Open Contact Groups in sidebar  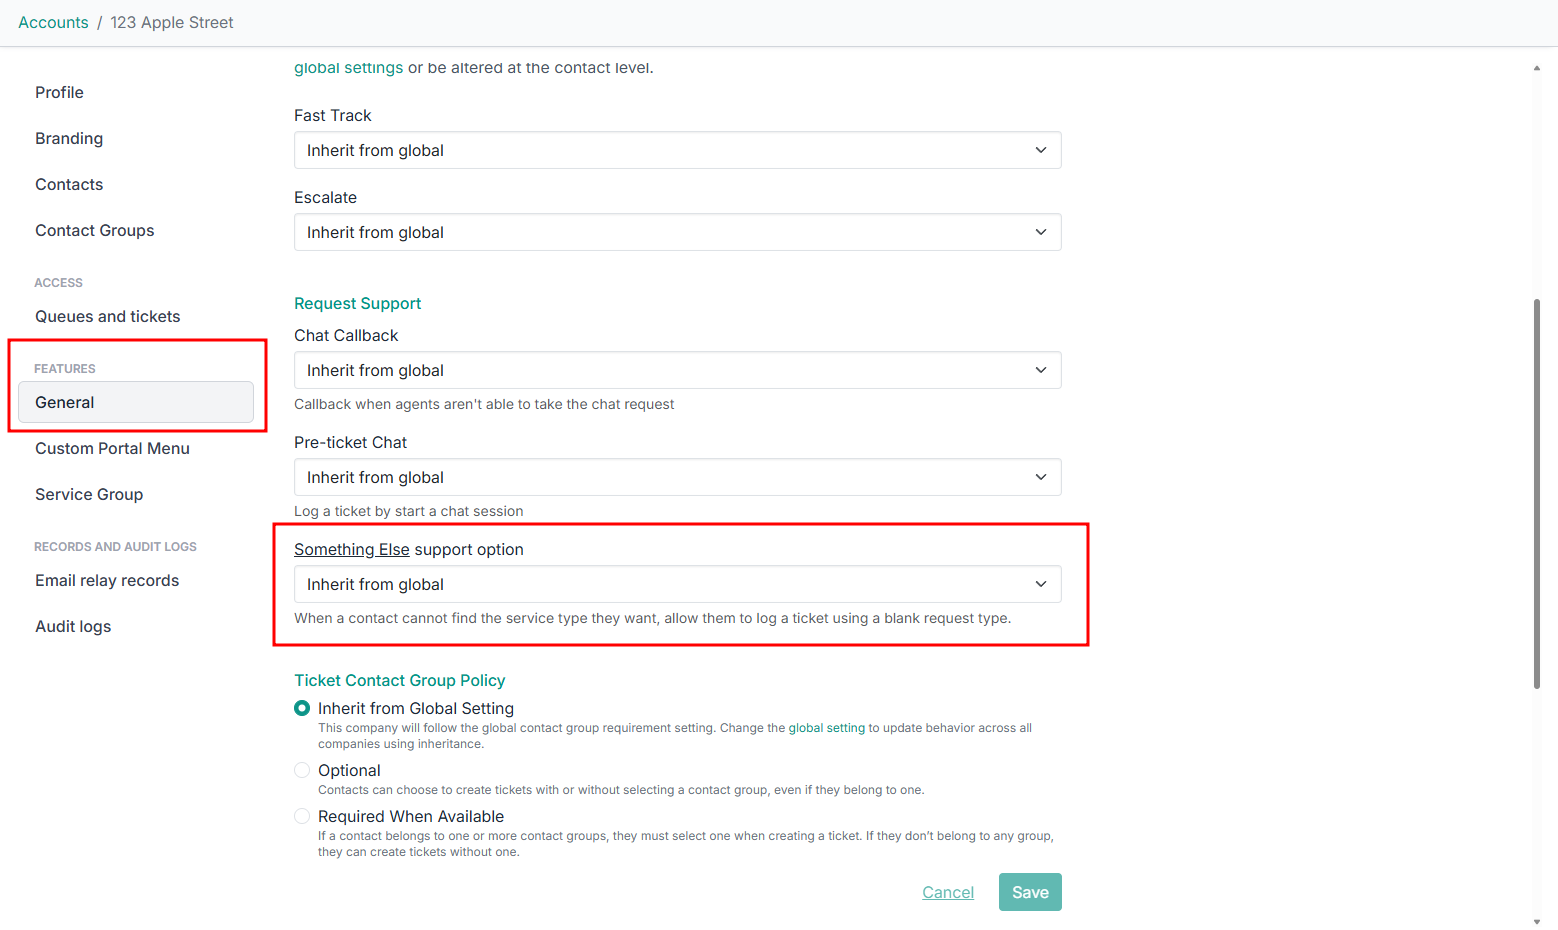click(x=94, y=230)
